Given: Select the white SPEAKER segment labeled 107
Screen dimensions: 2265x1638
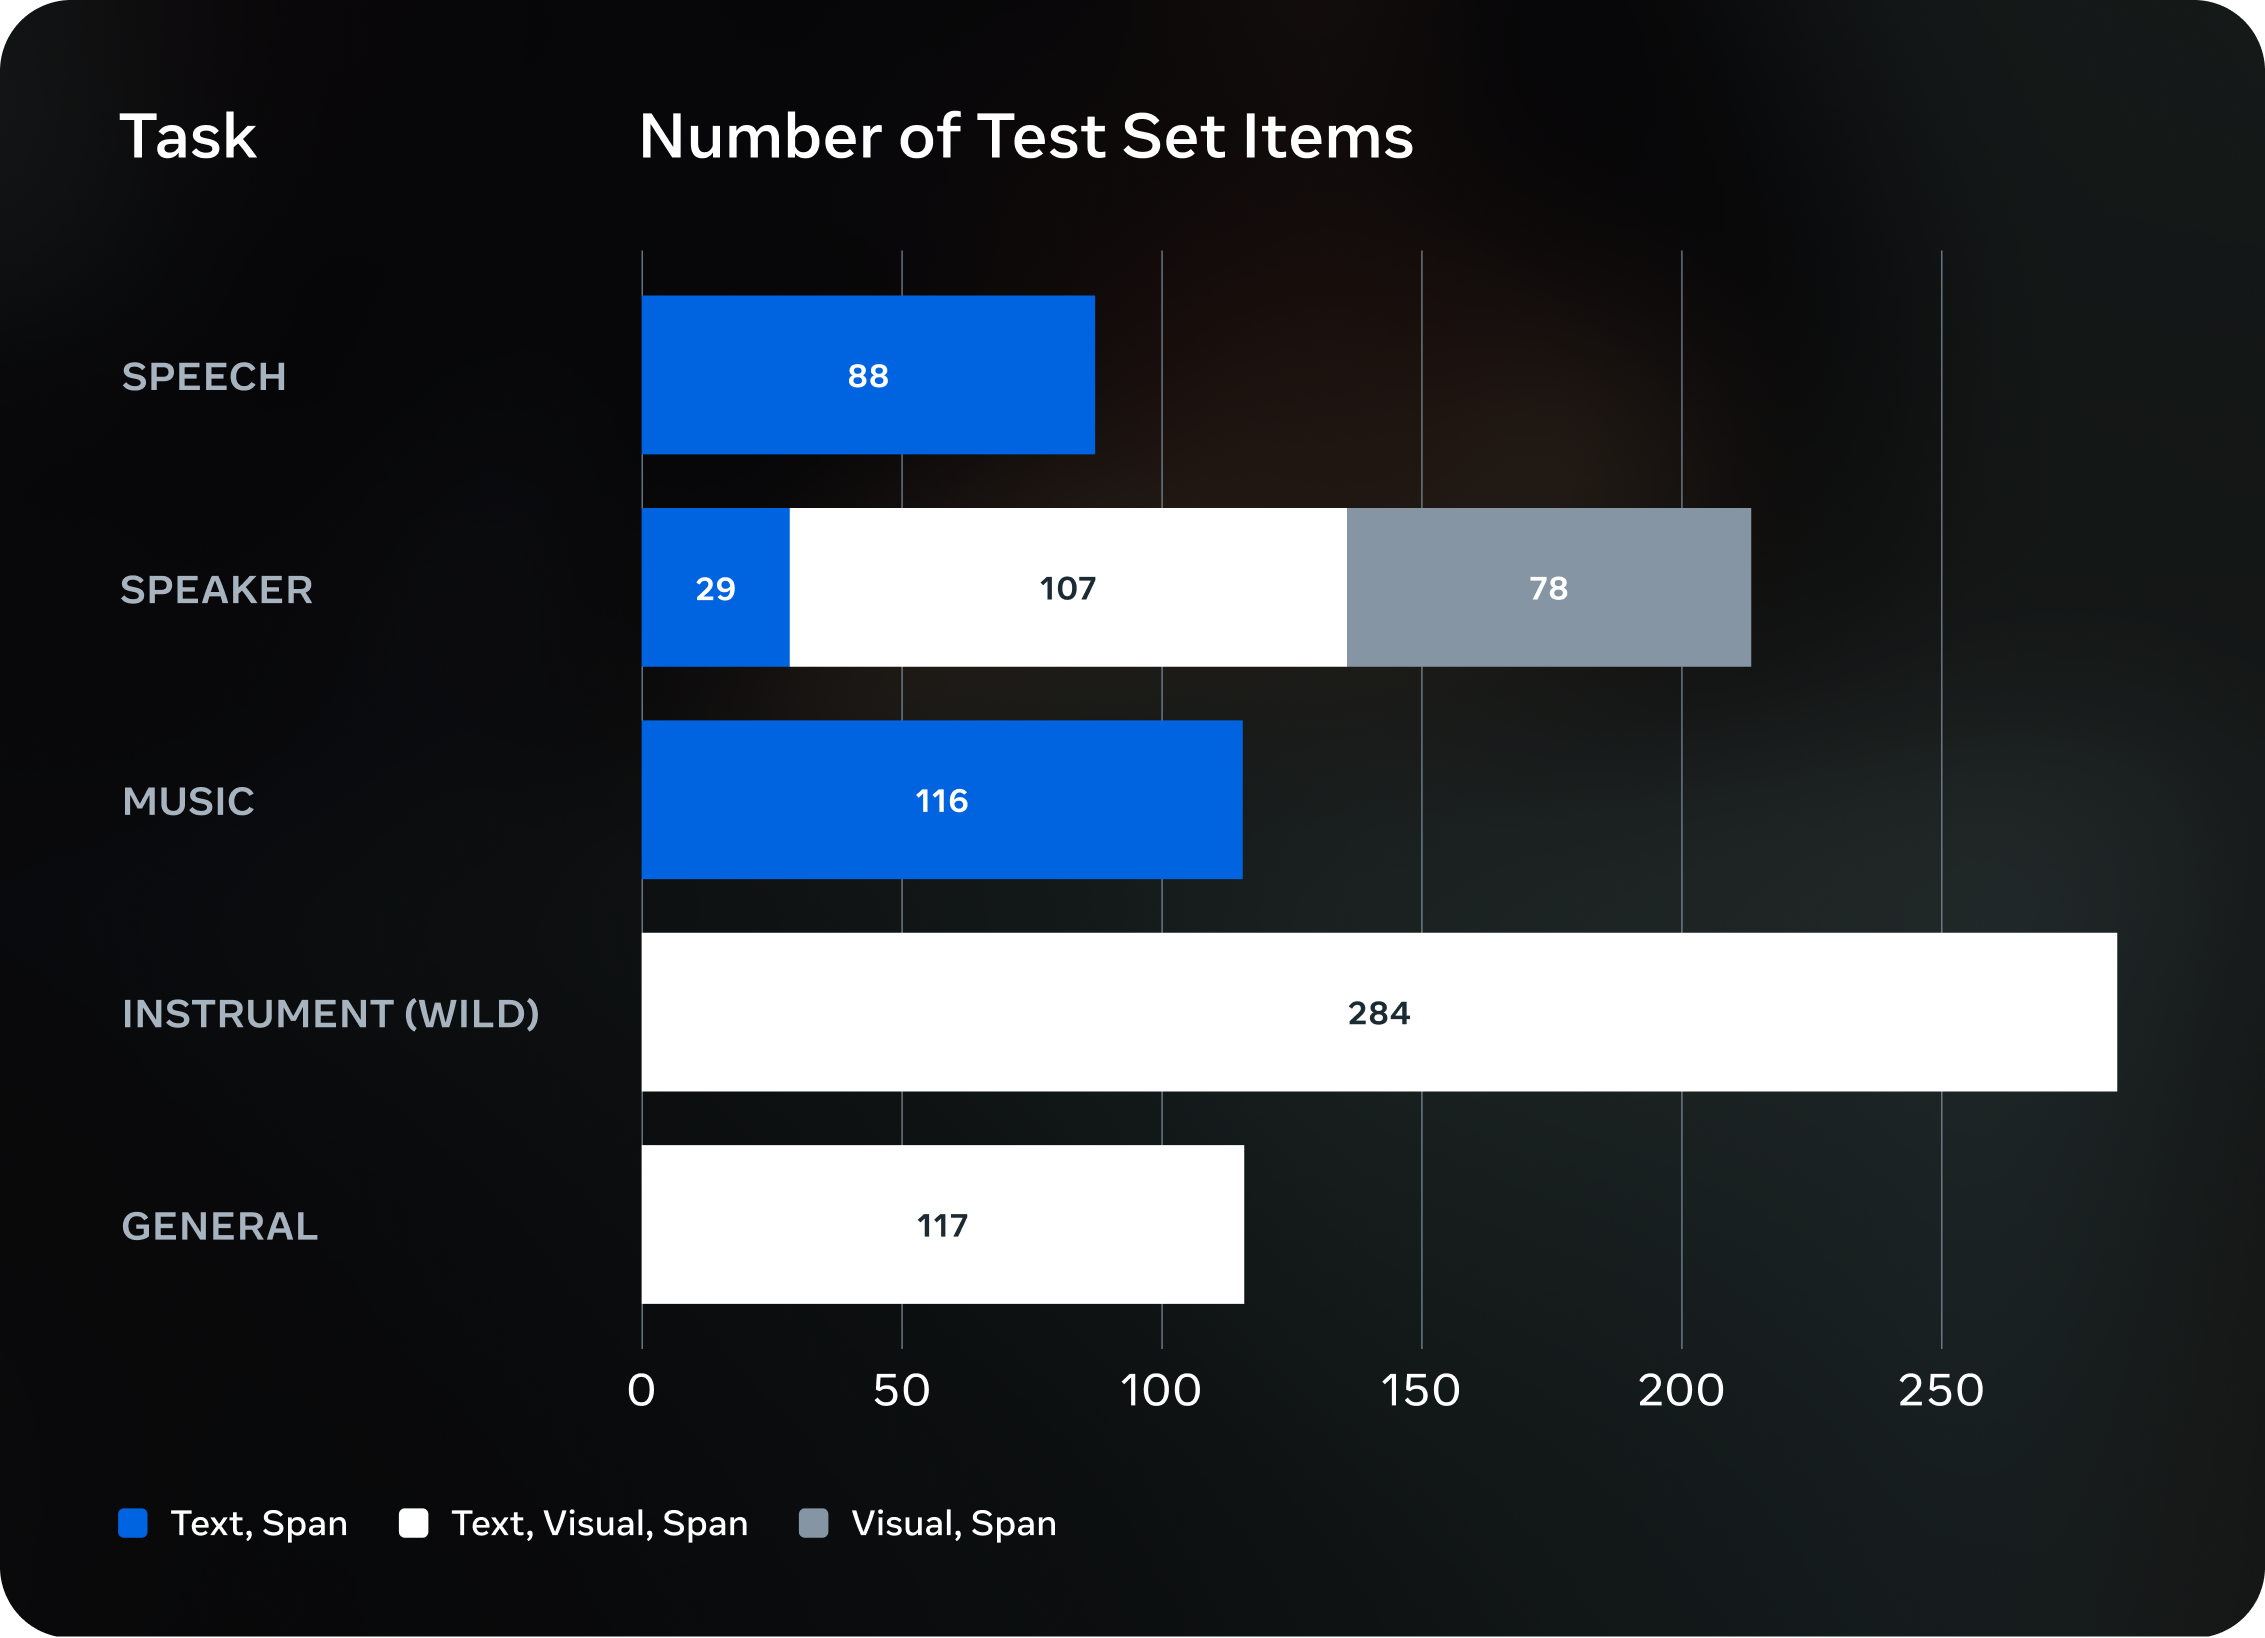Looking at the screenshot, I should click(1067, 588).
